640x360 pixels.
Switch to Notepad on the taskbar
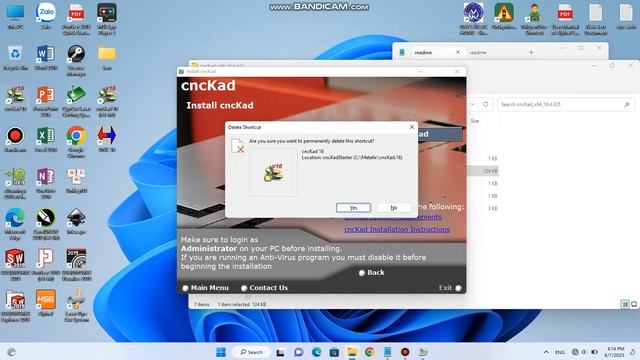pos(387,352)
